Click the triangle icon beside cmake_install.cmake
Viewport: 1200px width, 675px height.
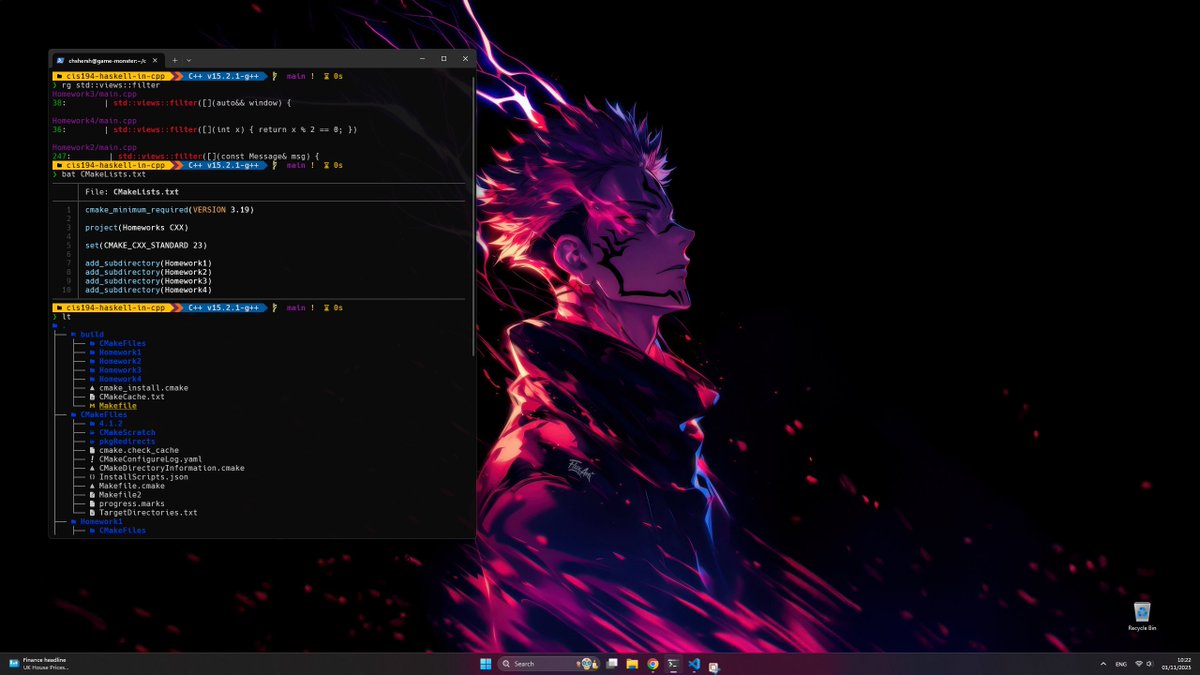(92, 388)
